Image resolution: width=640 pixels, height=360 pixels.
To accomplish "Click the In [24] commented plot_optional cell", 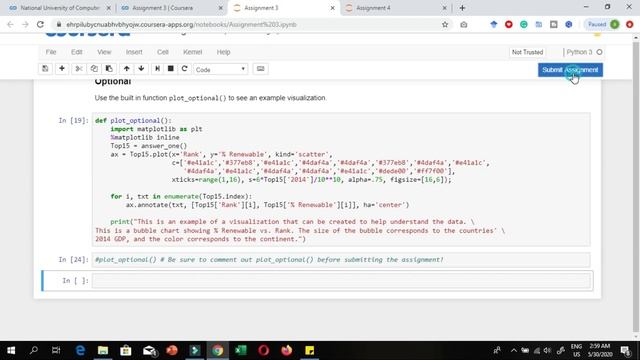I will click(x=341, y=260).
